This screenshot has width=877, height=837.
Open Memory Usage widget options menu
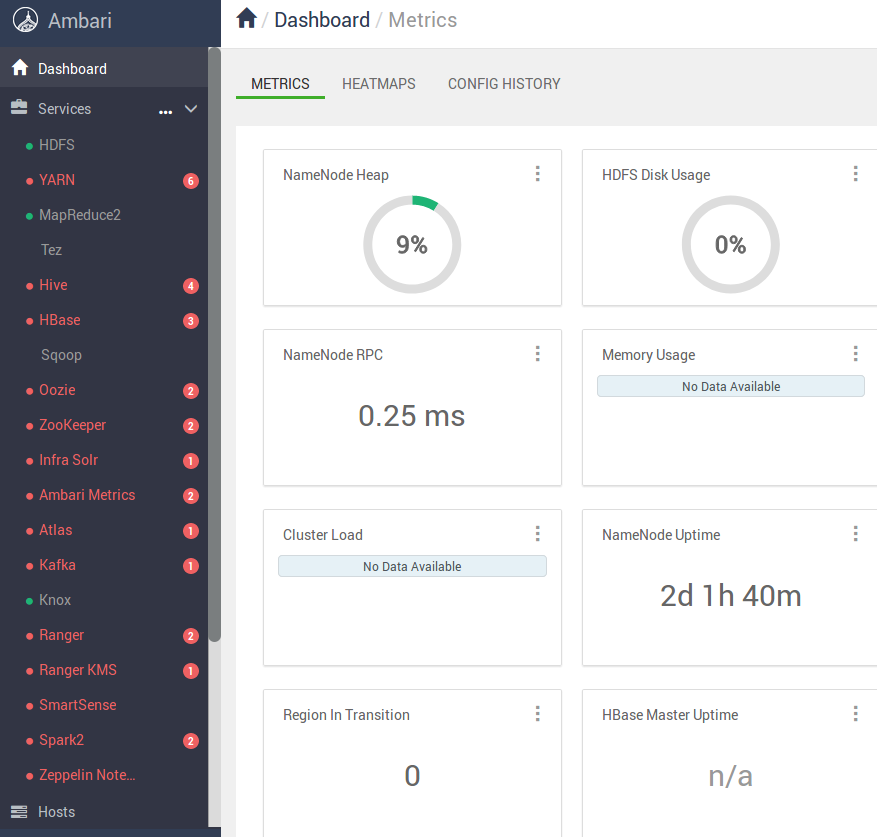pyautogui.click(x=855, y=354)
